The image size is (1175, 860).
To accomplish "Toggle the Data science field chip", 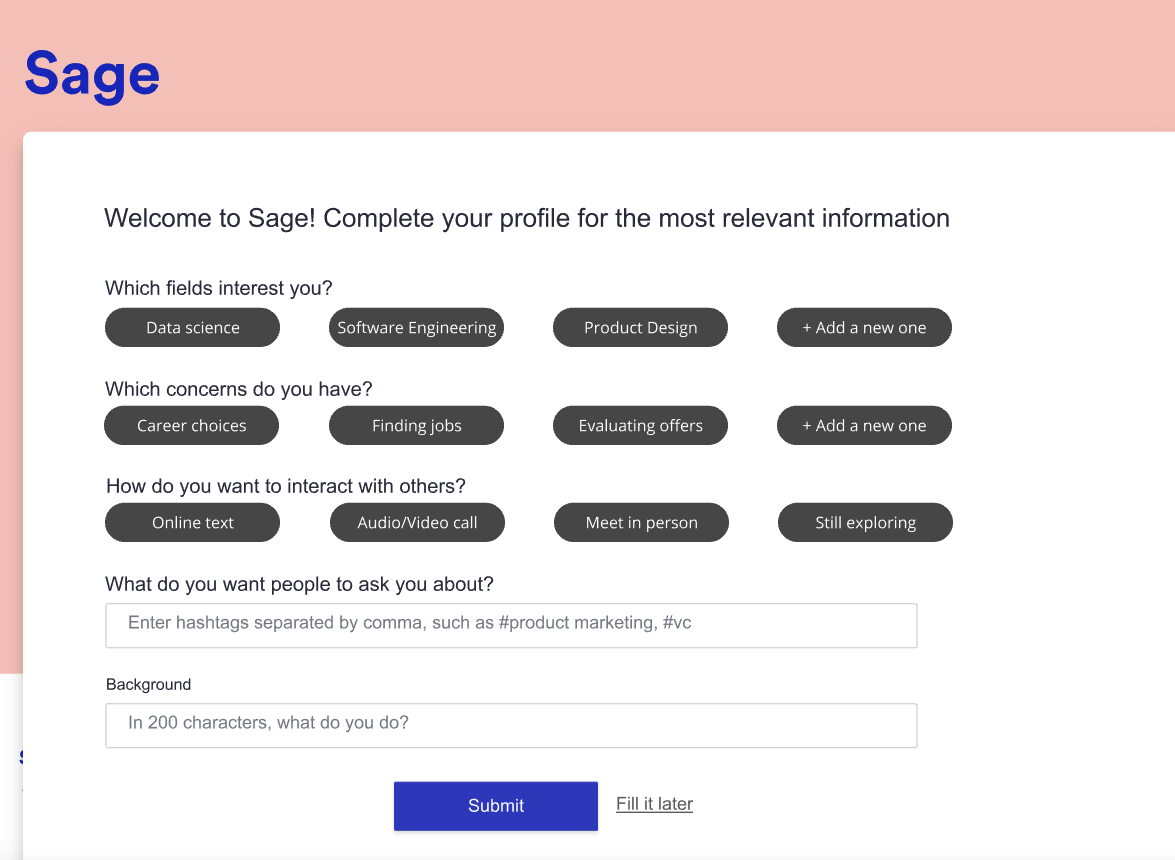I will pyautogui.click(x=192, y=327).
